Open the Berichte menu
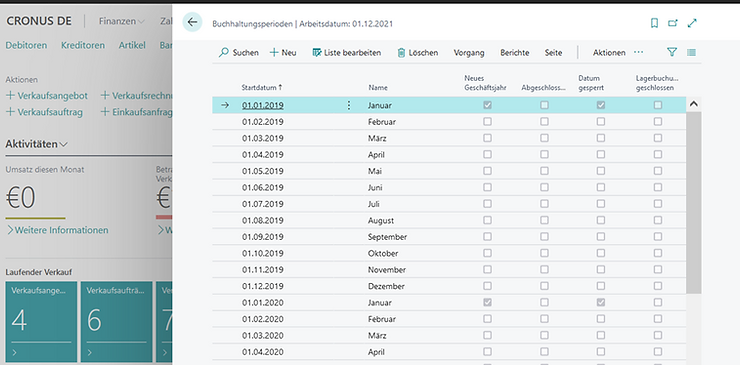Screen dimensions: 740x365 (x=515, y=53)
